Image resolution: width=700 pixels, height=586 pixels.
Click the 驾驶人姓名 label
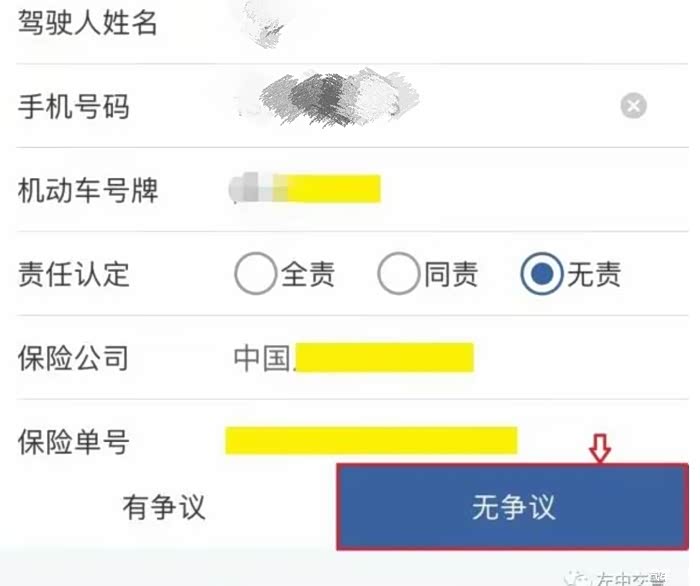point(88,22)
